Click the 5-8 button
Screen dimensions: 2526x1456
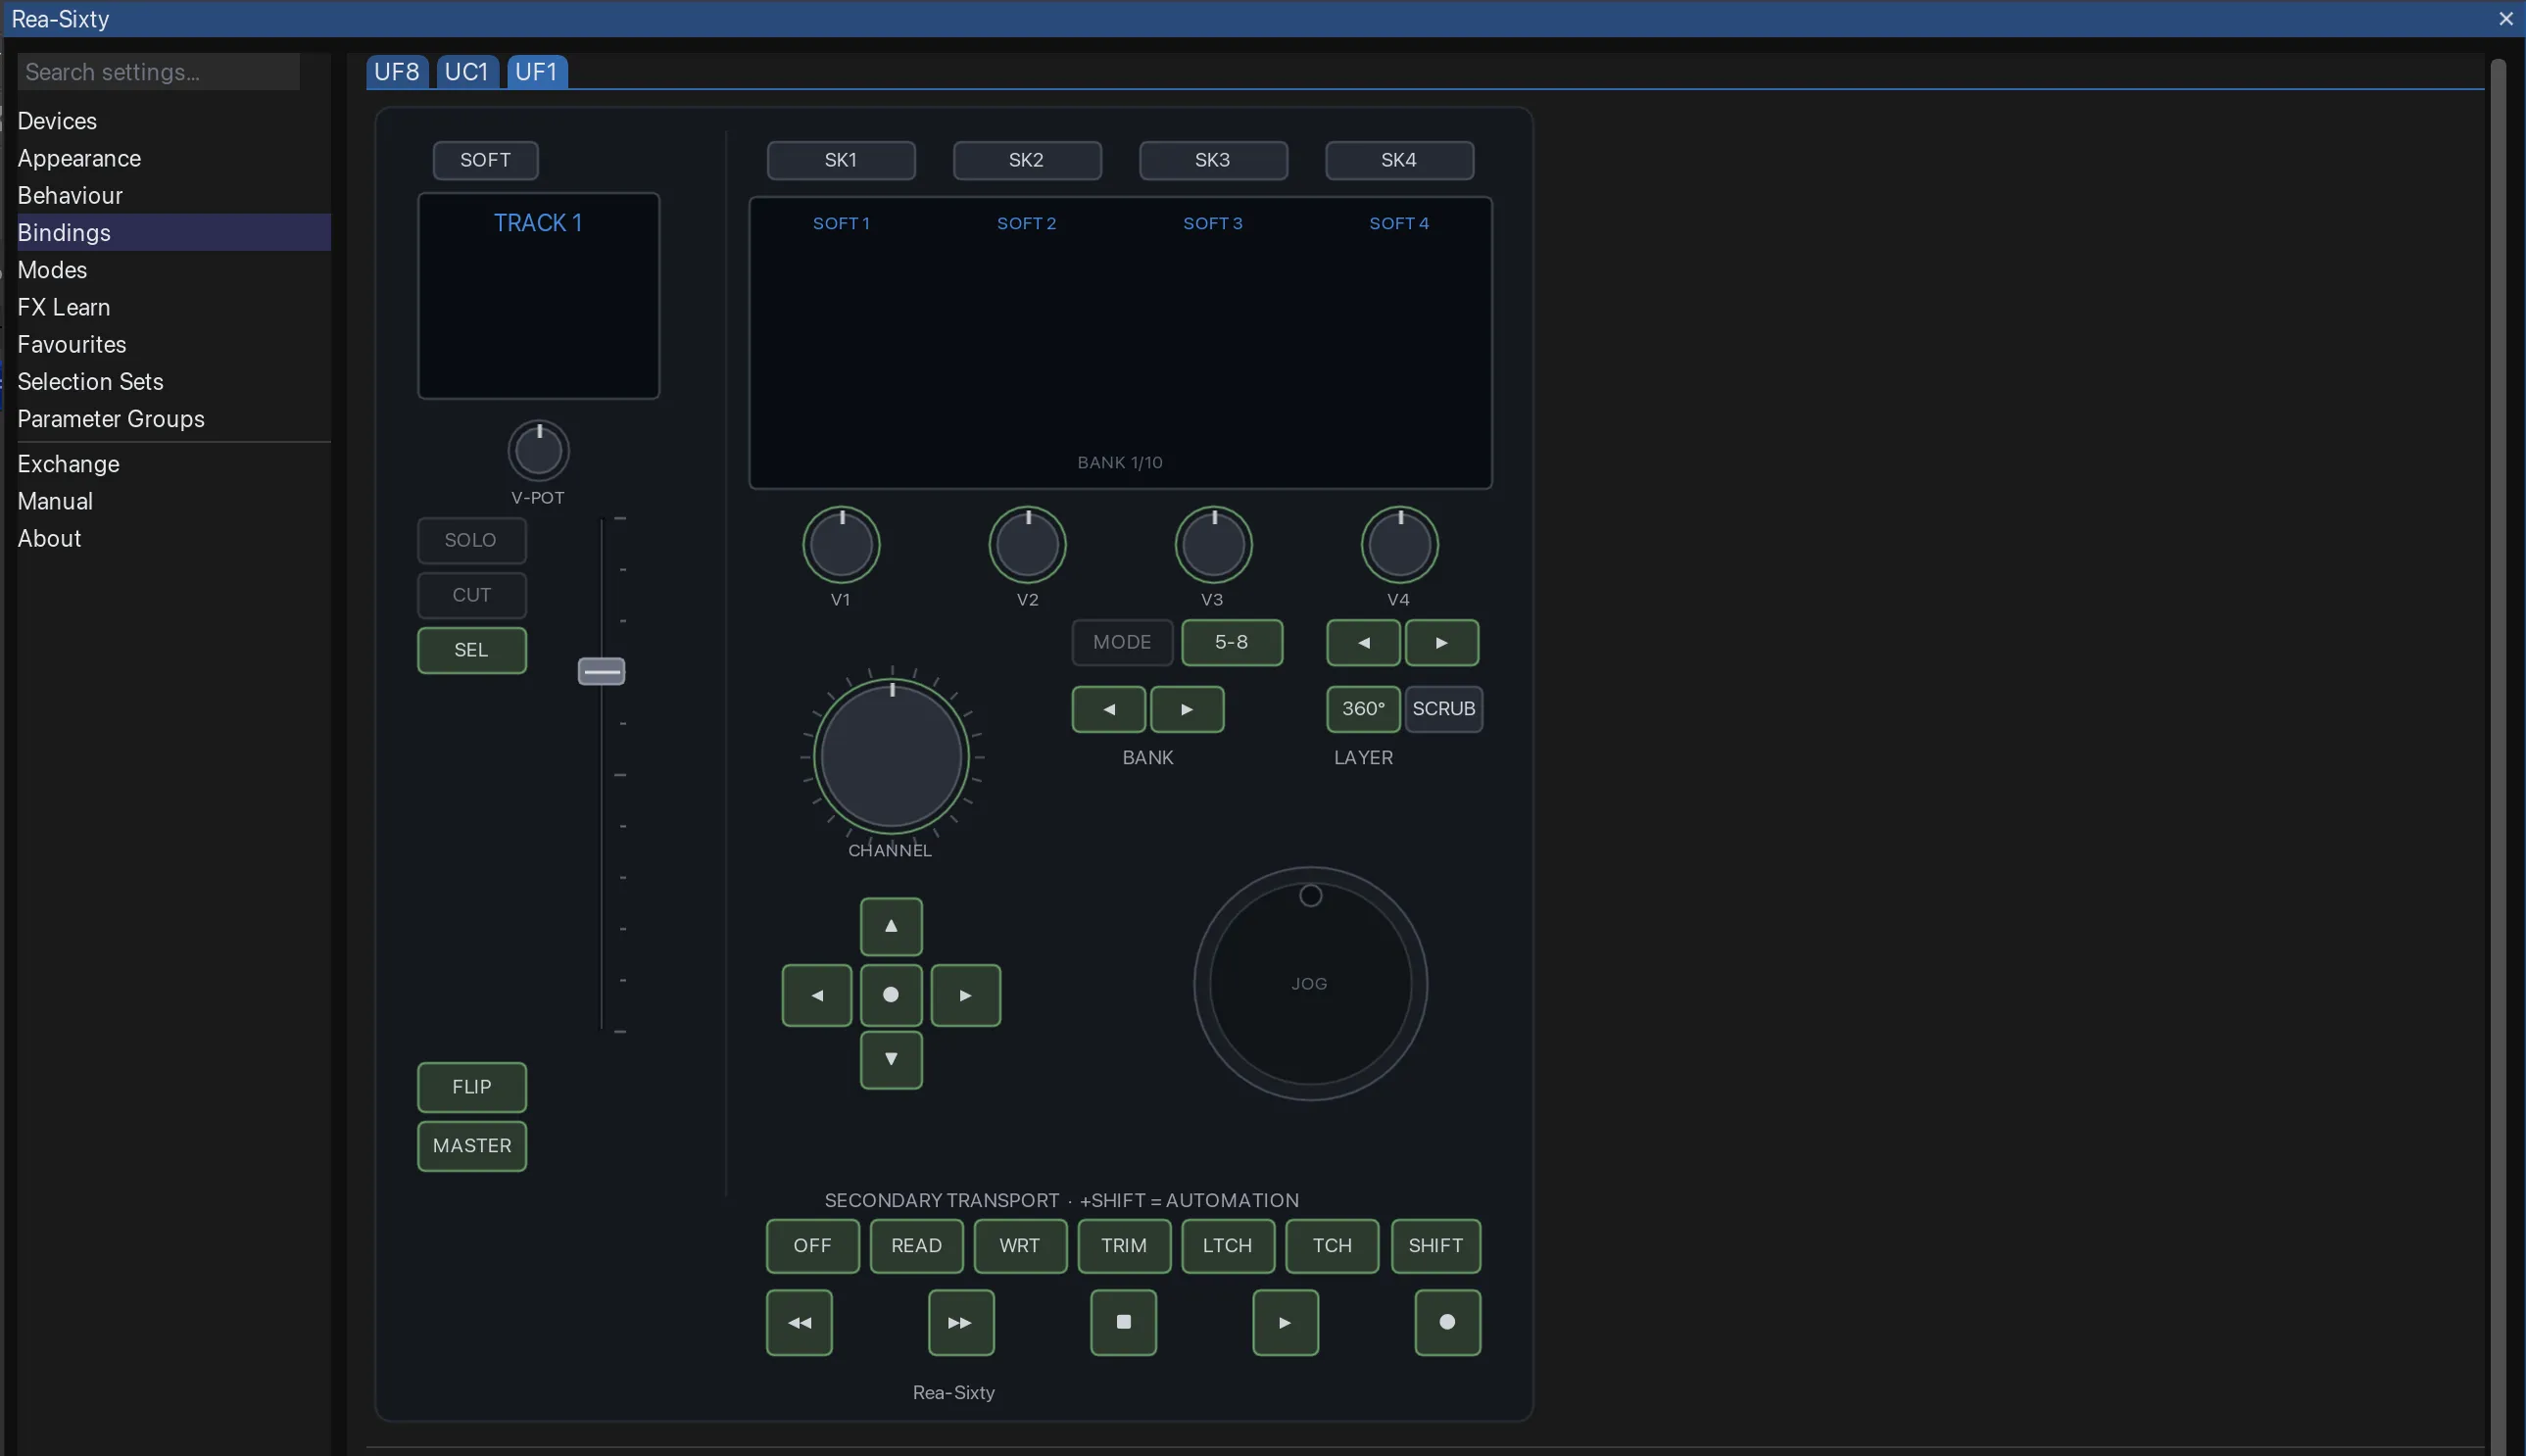pos(1232,643)
